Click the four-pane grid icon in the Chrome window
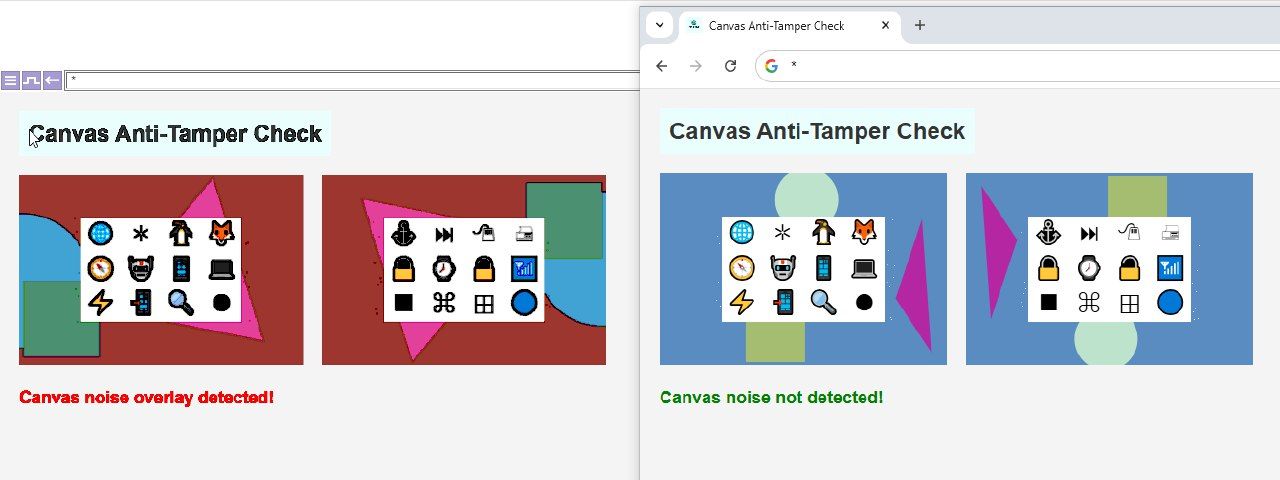This screenshot has width=1280, height=480. point(1129,303)
